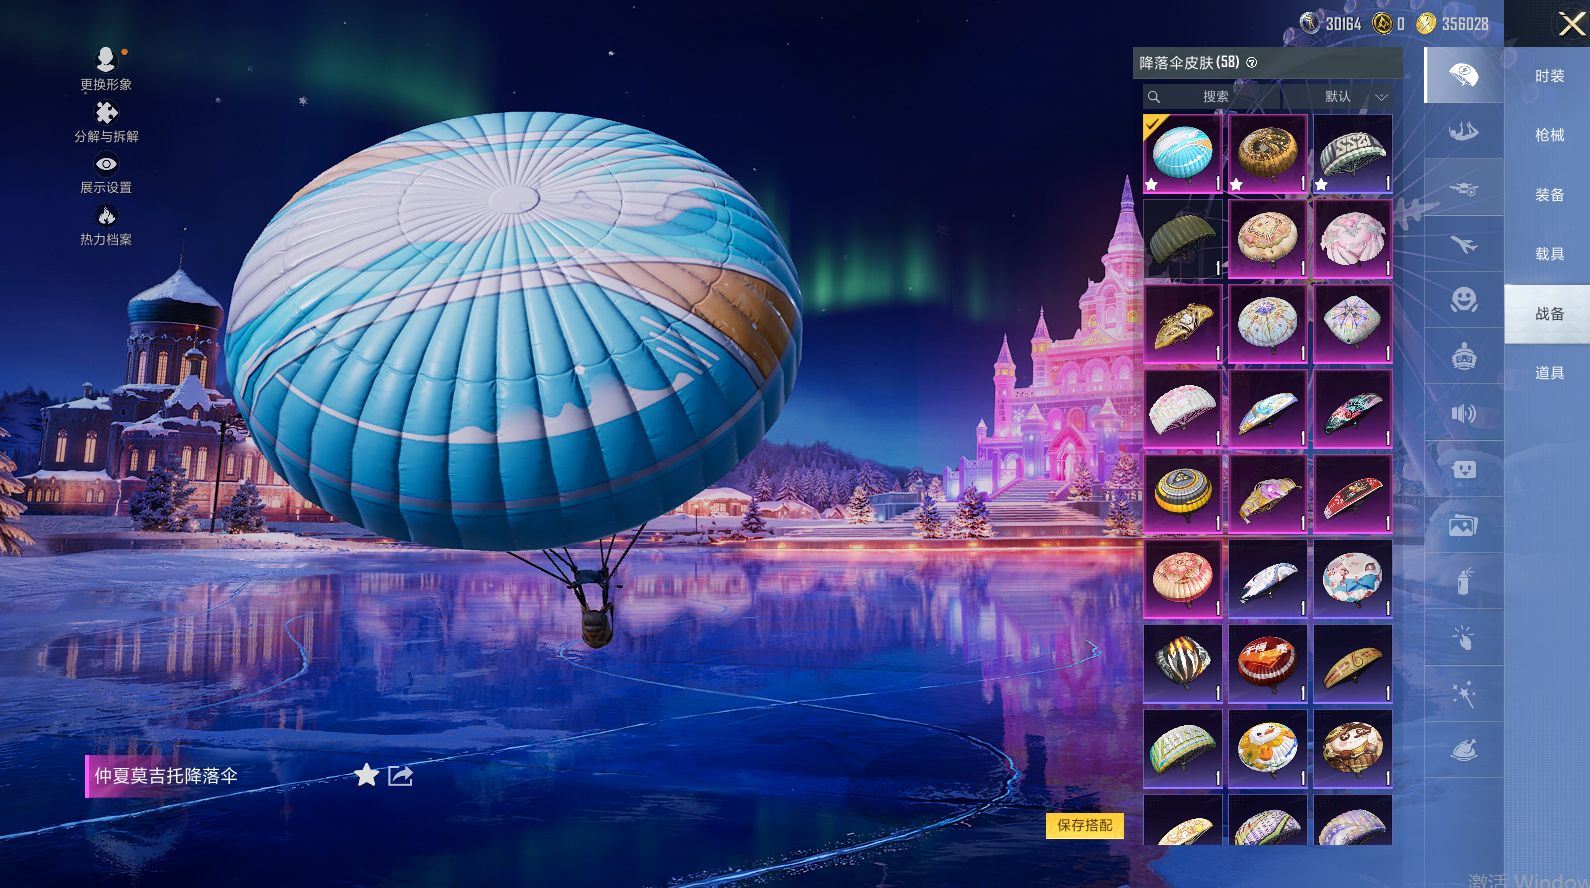Click the 搜索 search field

(1214, 97)
